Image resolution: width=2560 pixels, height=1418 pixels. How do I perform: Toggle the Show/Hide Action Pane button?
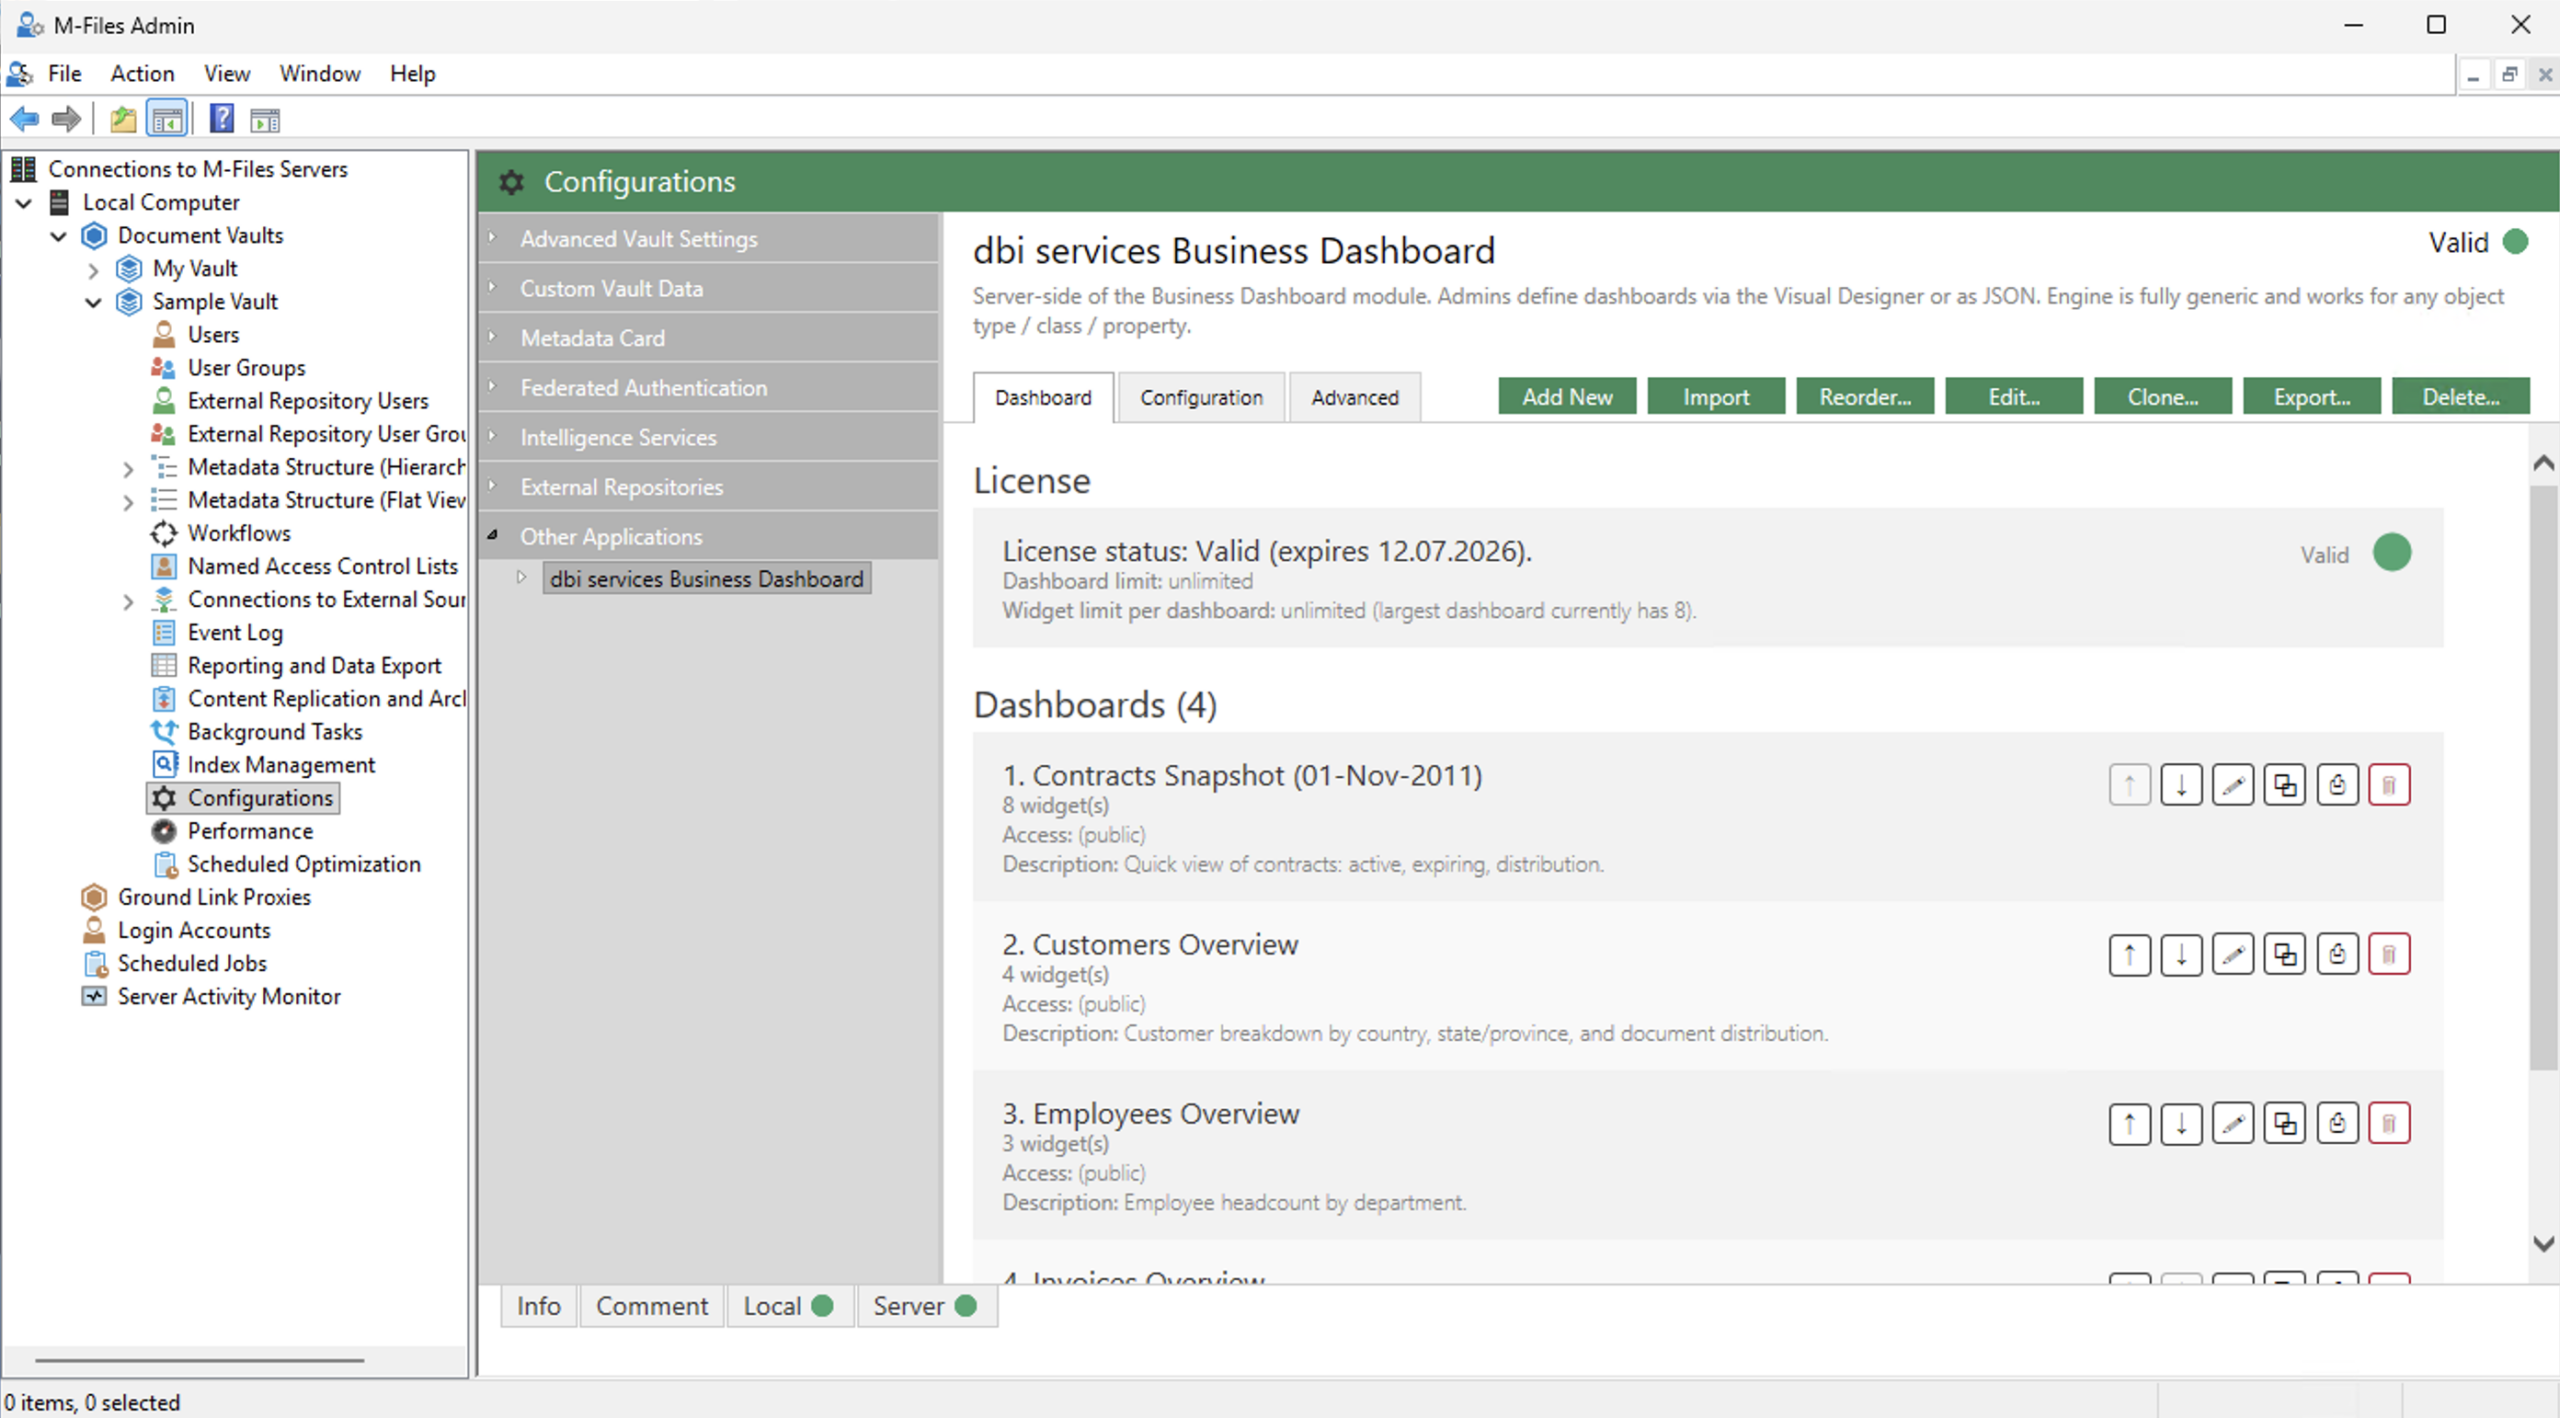coord(265,120)
